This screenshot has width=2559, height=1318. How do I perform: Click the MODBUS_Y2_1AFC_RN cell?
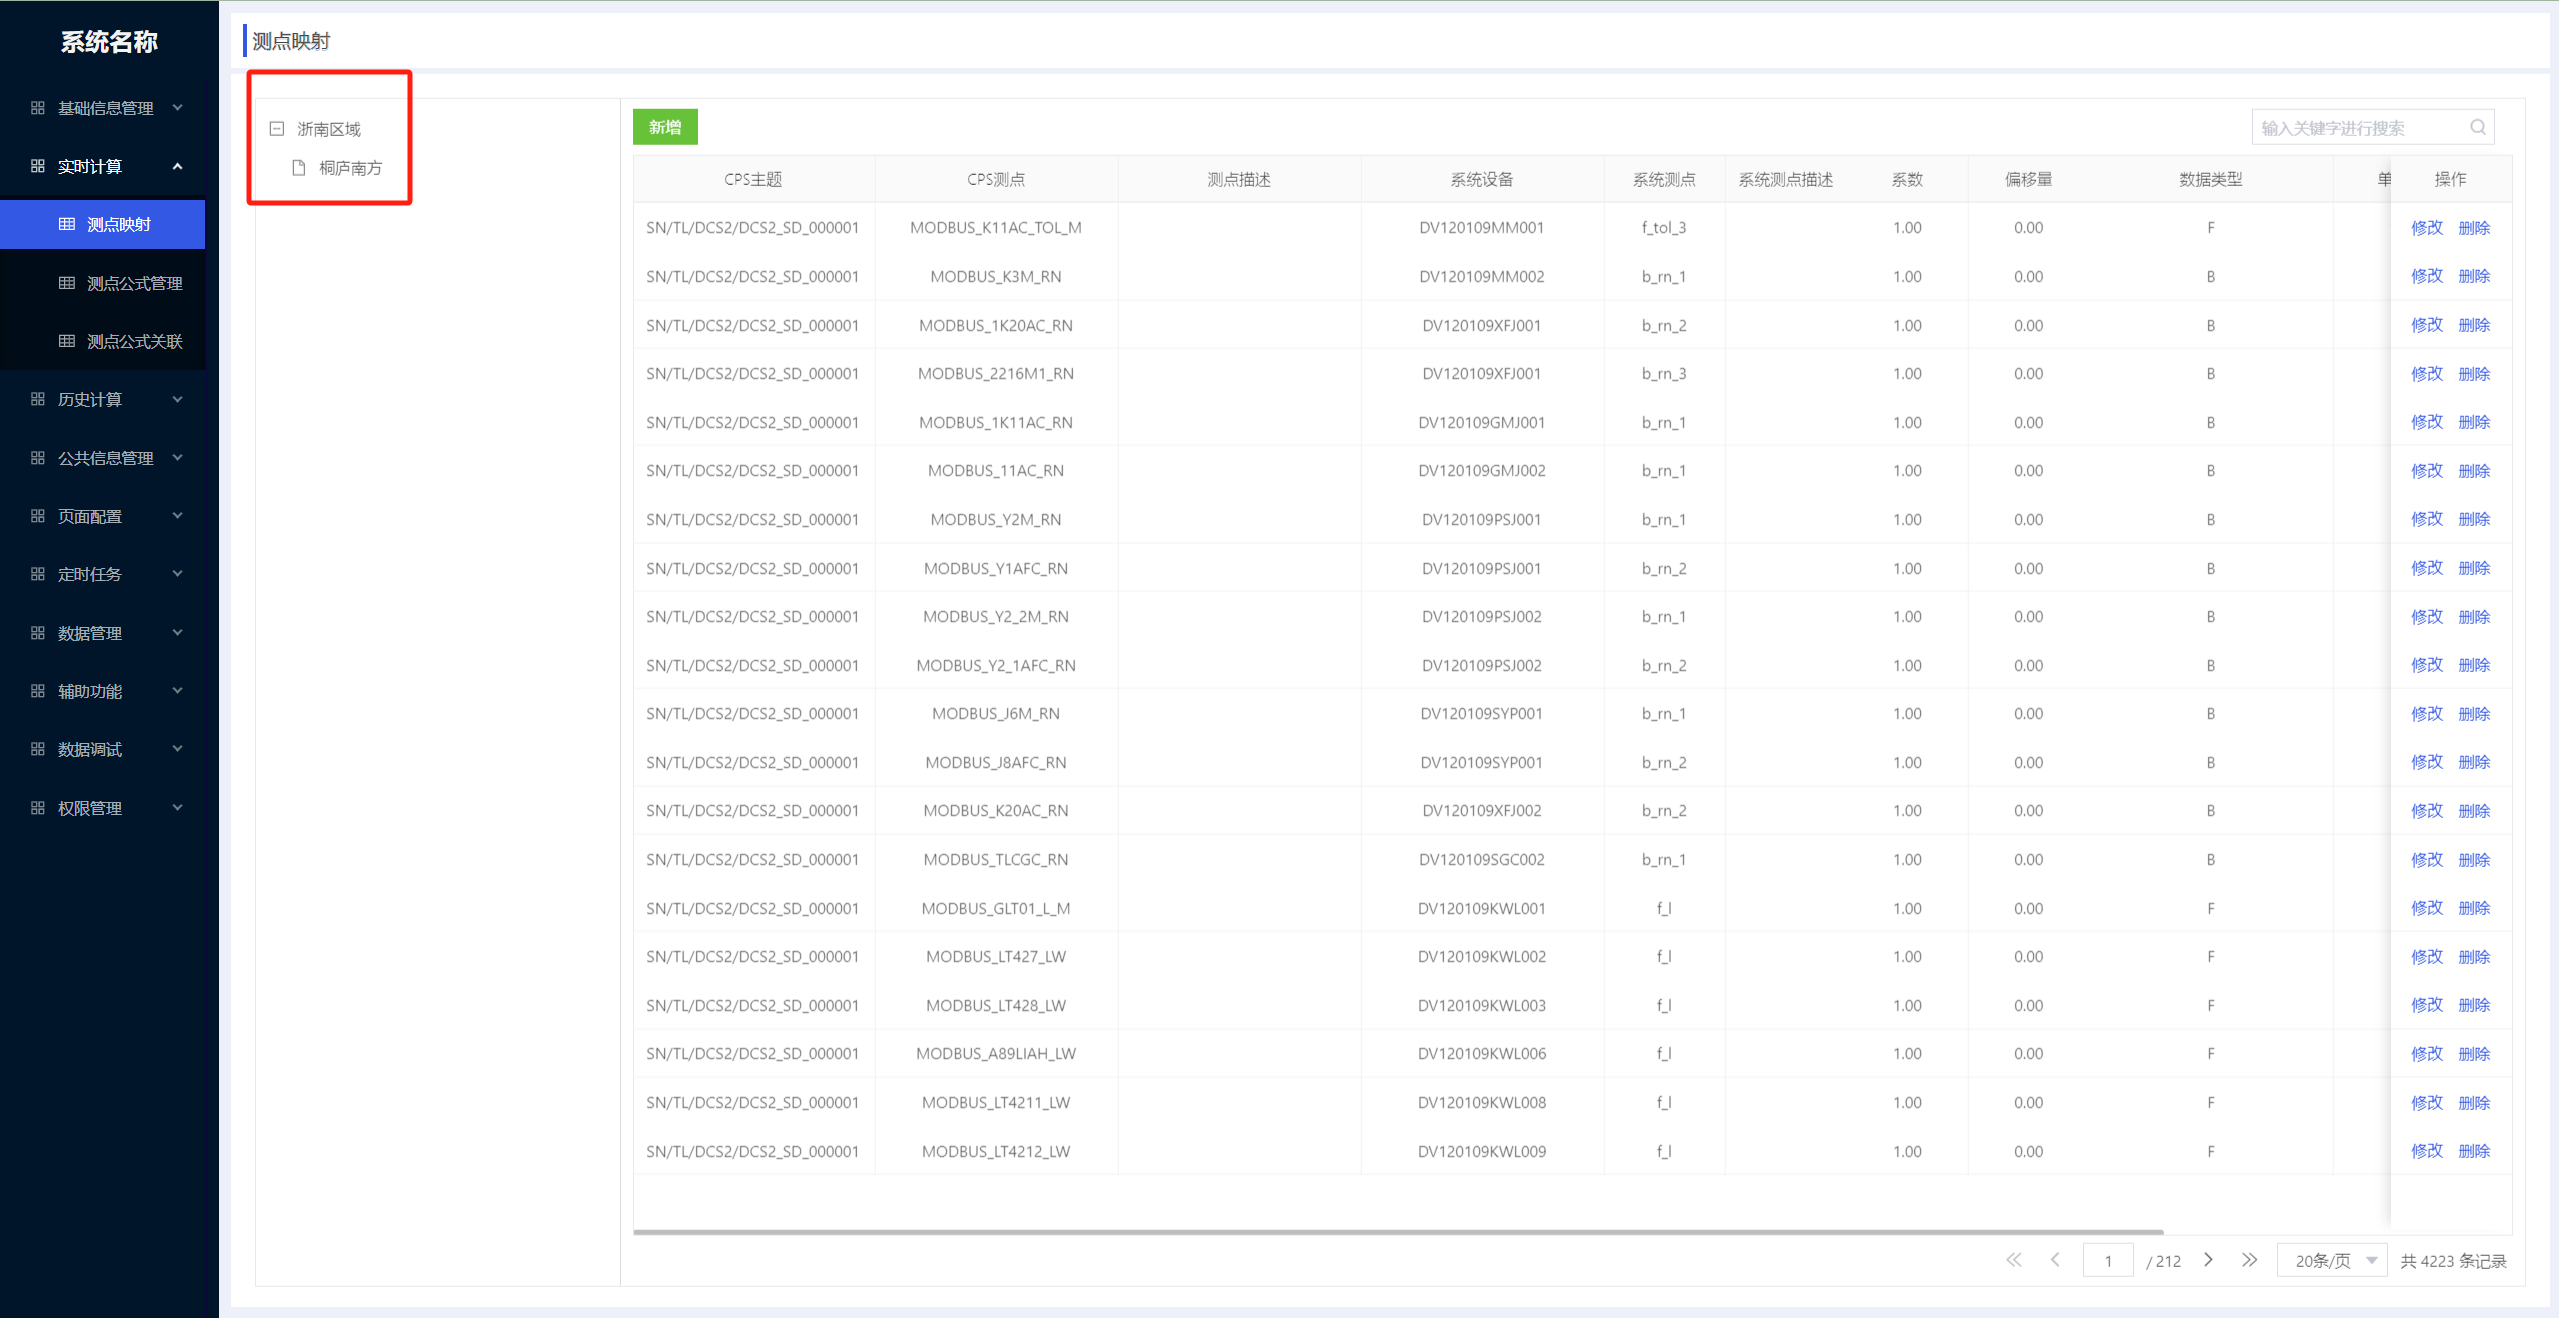point(996,665)
